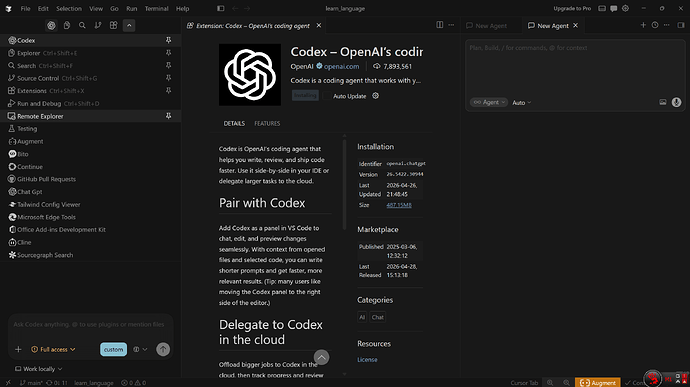The width and height of the screenshot is (690, 387).
Task: Click the openai.com publisher link
Action: pyautogui.click(x=341, y=66)
